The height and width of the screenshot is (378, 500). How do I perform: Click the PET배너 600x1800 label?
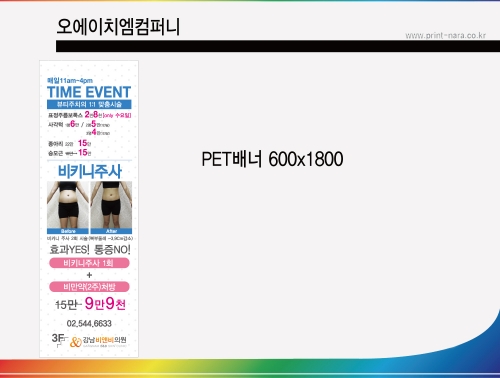(x=272, y=159)
